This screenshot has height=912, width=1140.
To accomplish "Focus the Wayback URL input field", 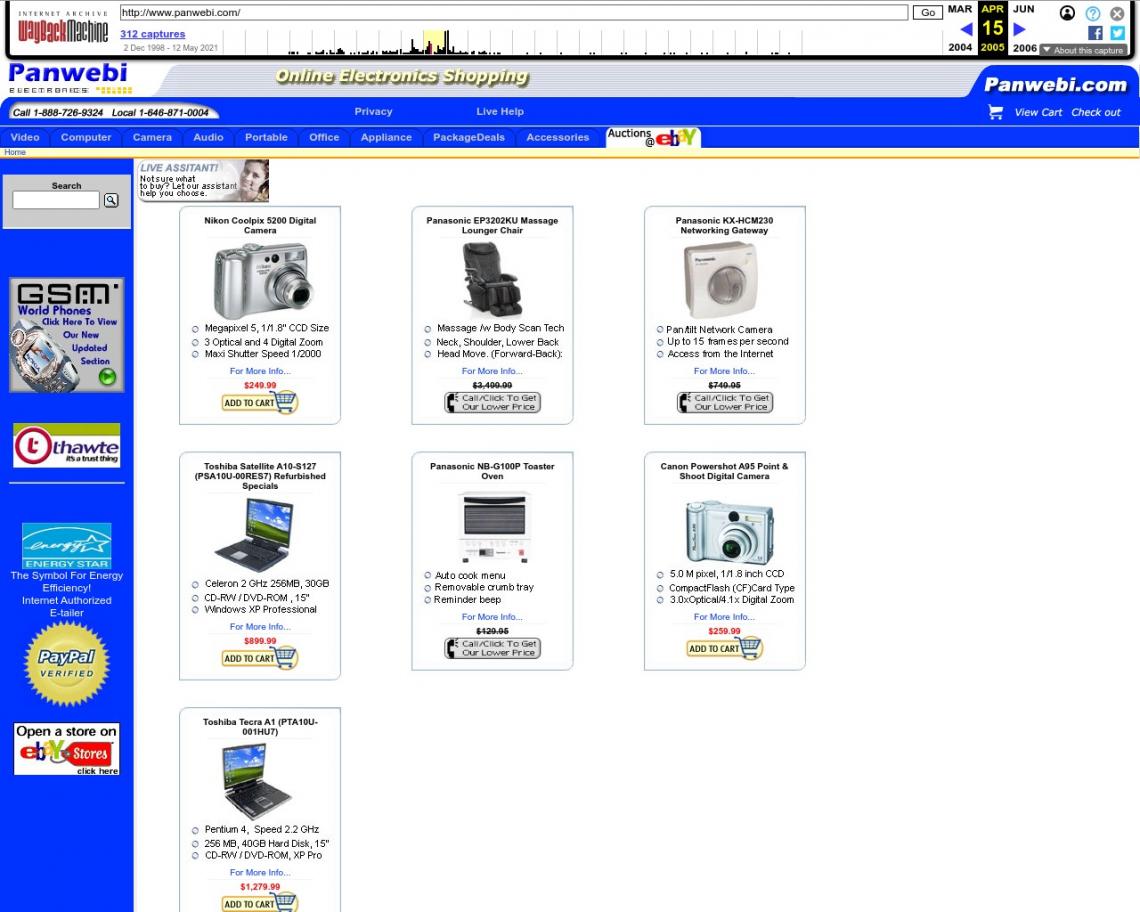I will (x=513, y=12).
